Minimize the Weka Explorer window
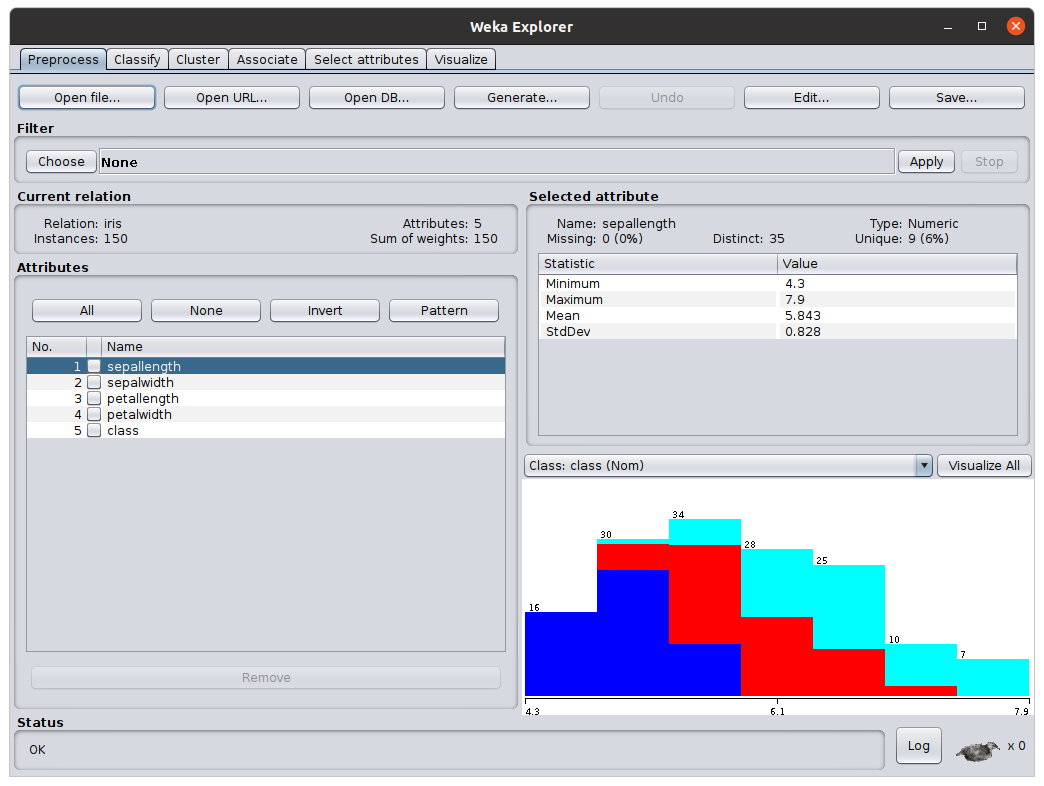 coord(947,27)
